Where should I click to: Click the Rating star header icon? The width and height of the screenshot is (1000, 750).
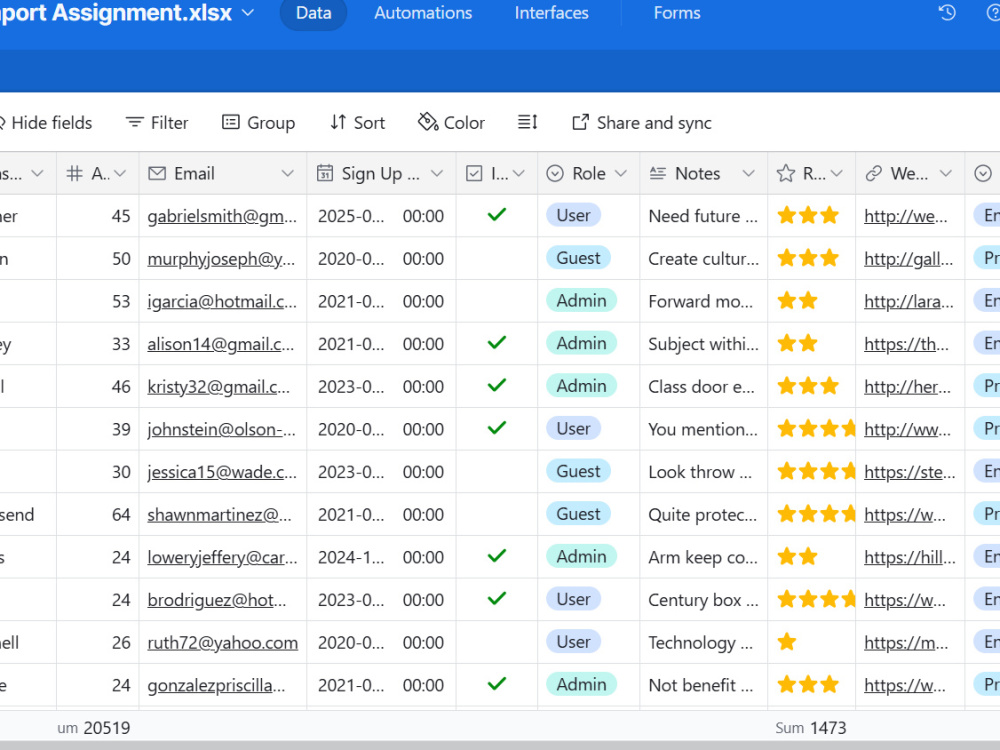coord(786,173)
